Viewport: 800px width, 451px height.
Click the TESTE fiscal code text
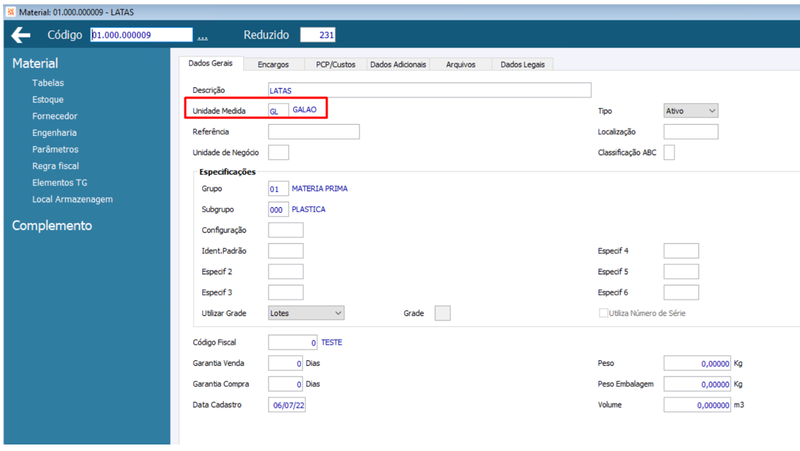(332, 342)
